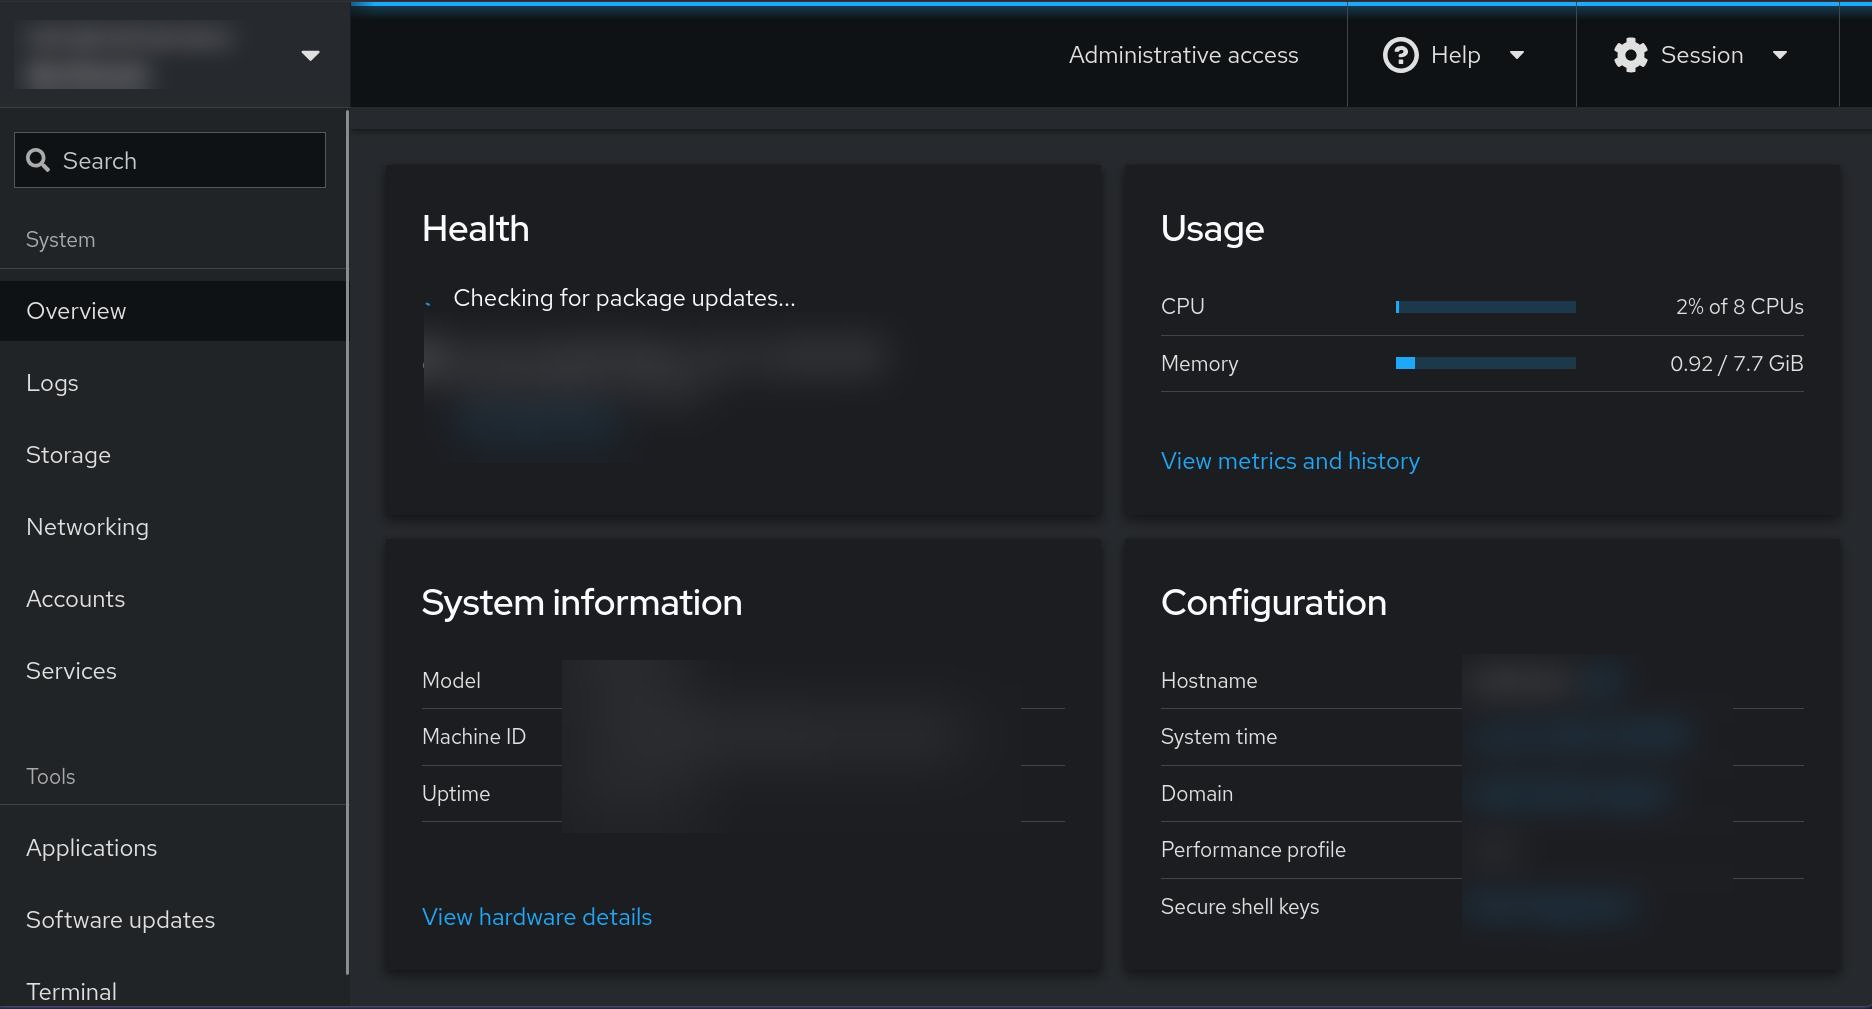Click the sidebar vertical scrollbar
The width and height of the screenshot is (1872, 1009).
(347, 542)
